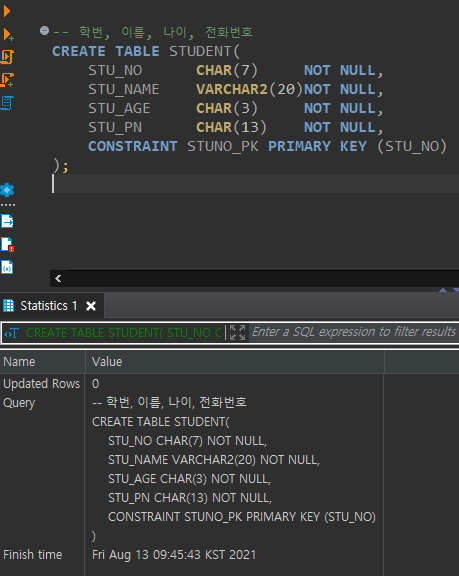Click the Statistics 1 grid icon
Image resolution: width=459 pixels, height=576 pixels.
click(8, 306)
